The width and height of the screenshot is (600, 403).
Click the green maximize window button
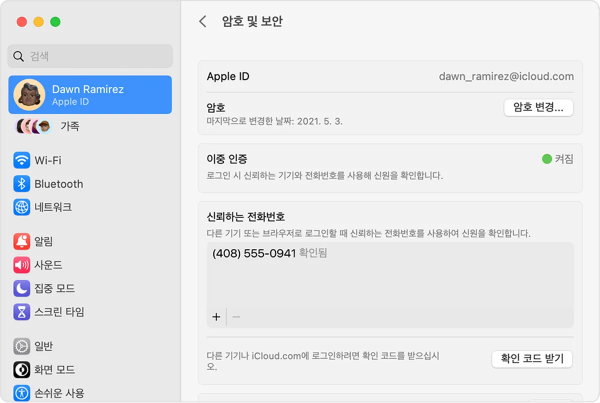[55, 22]
